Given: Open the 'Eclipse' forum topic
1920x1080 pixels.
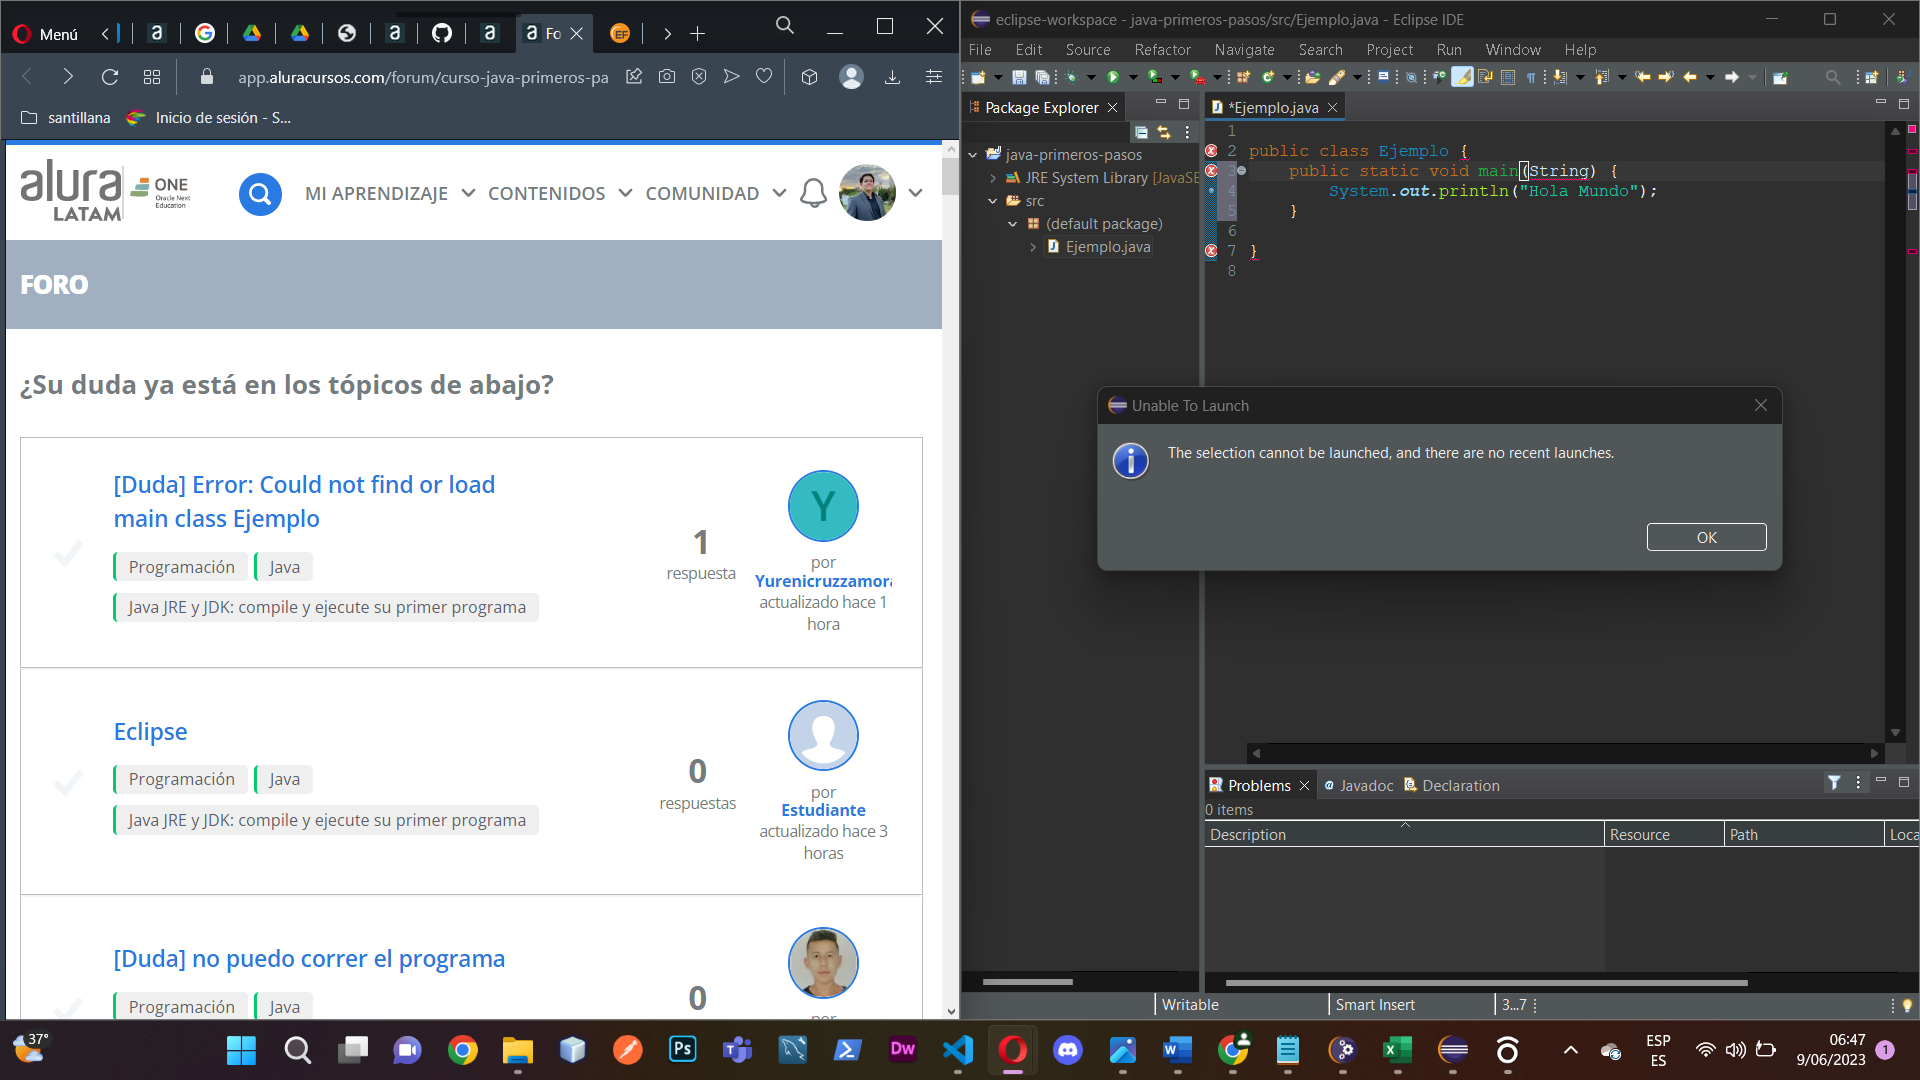Looking at the screenshot, I should (x=150, y=731).
